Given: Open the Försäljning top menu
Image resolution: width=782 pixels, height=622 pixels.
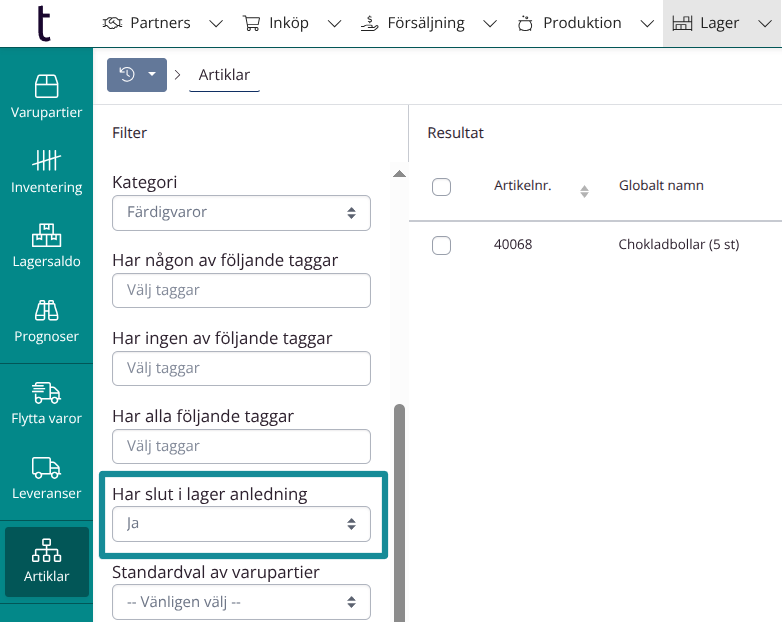Looking at the screenshot, I should click(426, 23).
